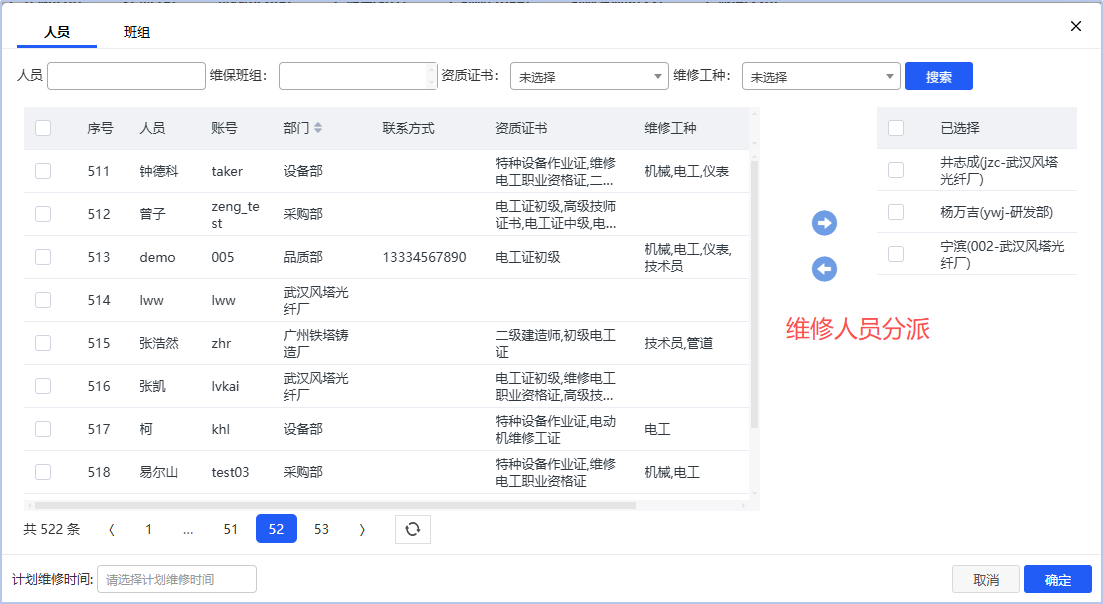Screen dimensions: 1103x604
Task: Confirm the assignment with 确定
Action: [x=1056, y=579]
